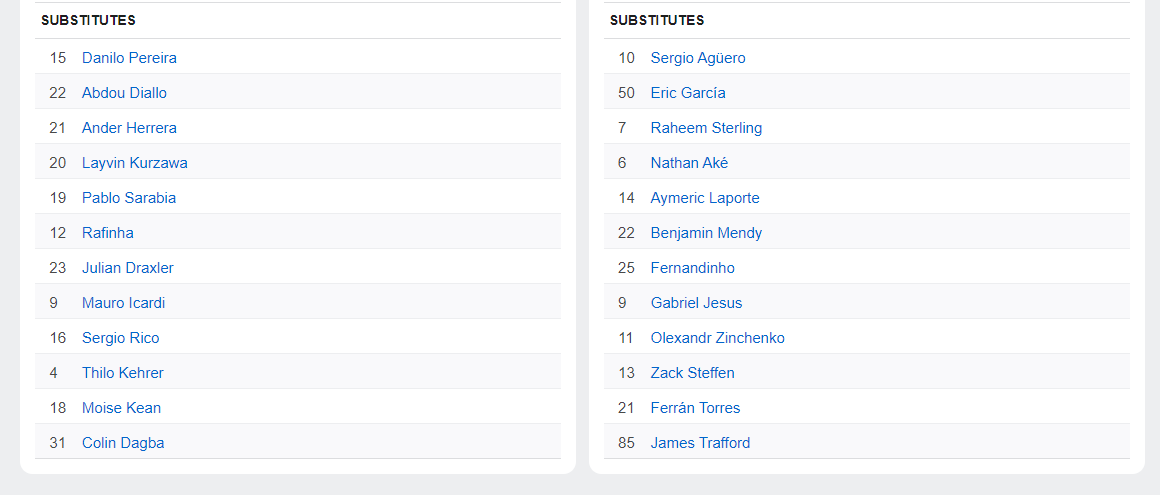The image size is (1160, 495).
Task: Click the Abdou Diallo link
Action: click(x=124, y=93)
